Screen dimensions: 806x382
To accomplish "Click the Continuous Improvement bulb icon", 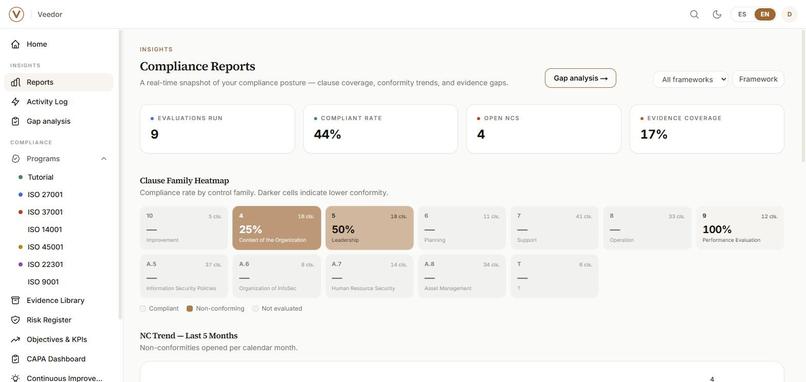I will (x=15, y=378).
